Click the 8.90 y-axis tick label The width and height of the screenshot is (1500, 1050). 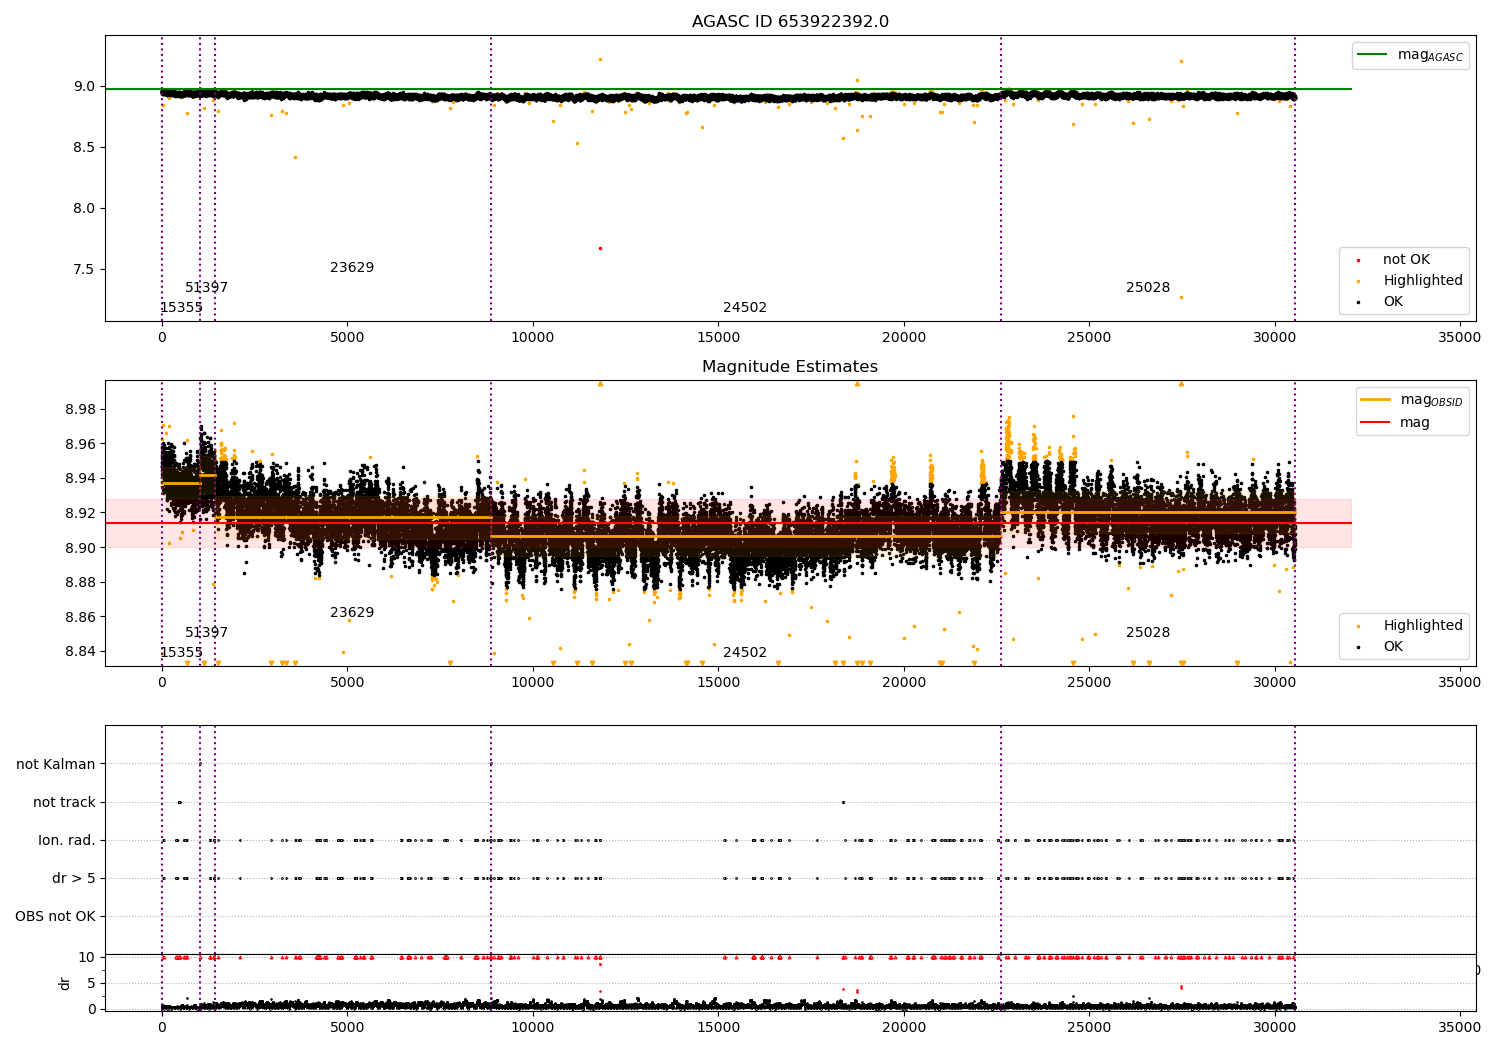point(80,548)
